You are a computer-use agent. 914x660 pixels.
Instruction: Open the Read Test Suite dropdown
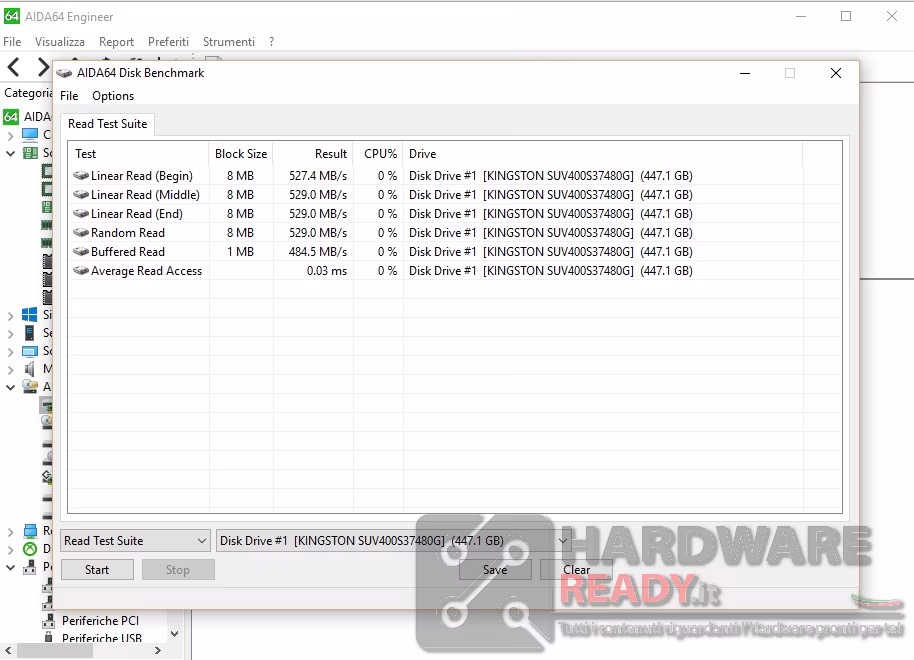coord(135,540)
